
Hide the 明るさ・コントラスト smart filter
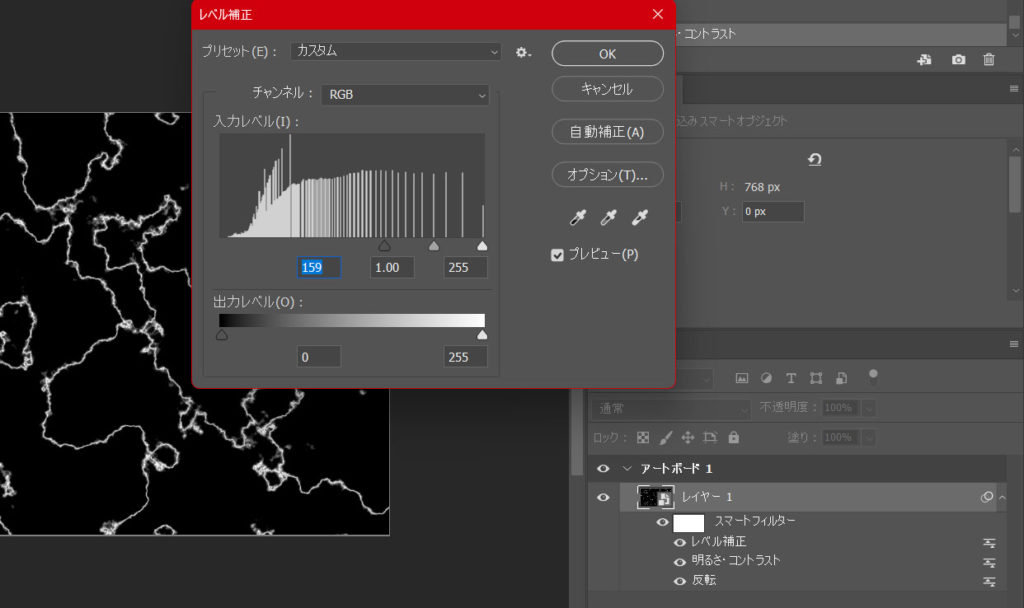[680, 561]
